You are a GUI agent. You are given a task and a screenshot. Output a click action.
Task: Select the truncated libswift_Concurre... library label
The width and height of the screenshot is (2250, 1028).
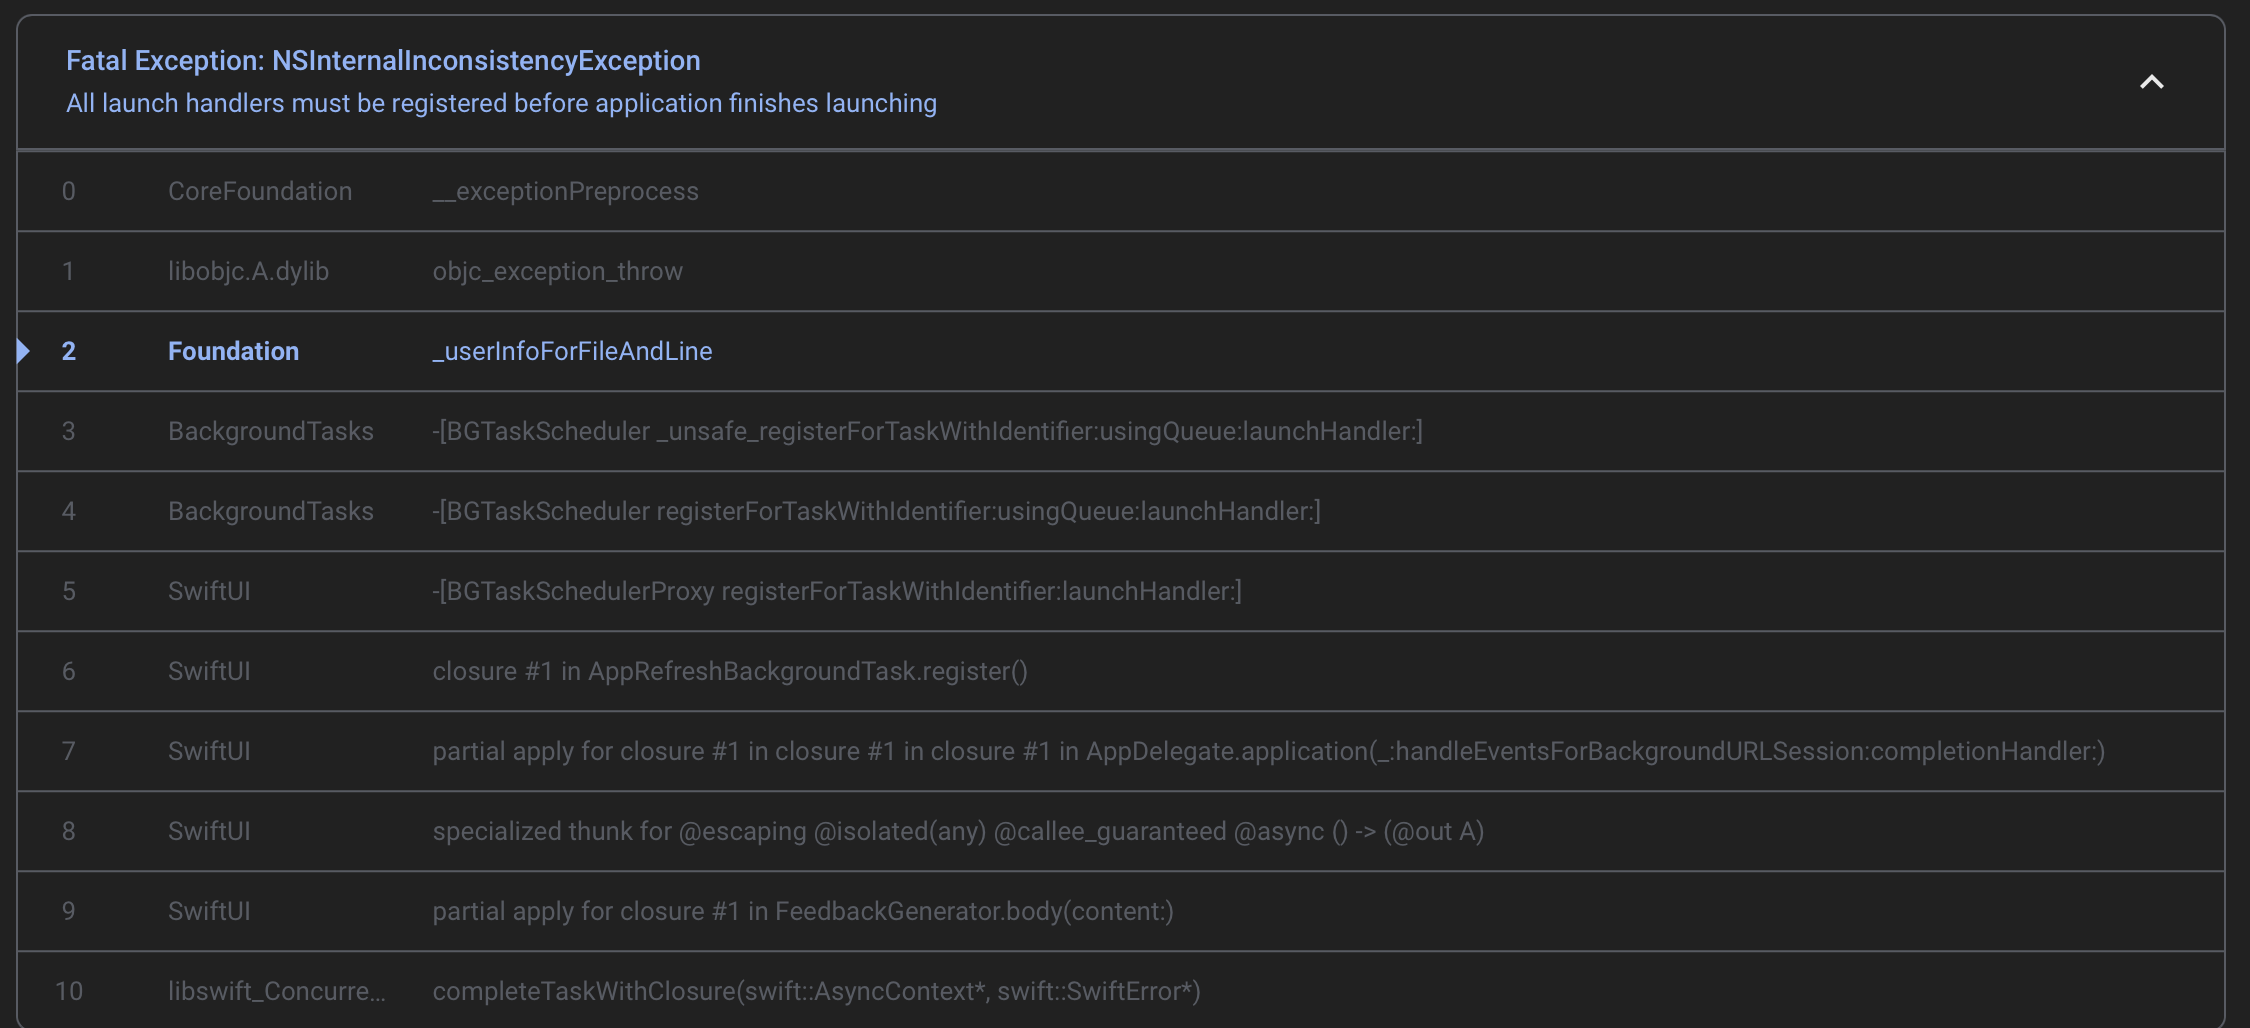coord(276,991)
